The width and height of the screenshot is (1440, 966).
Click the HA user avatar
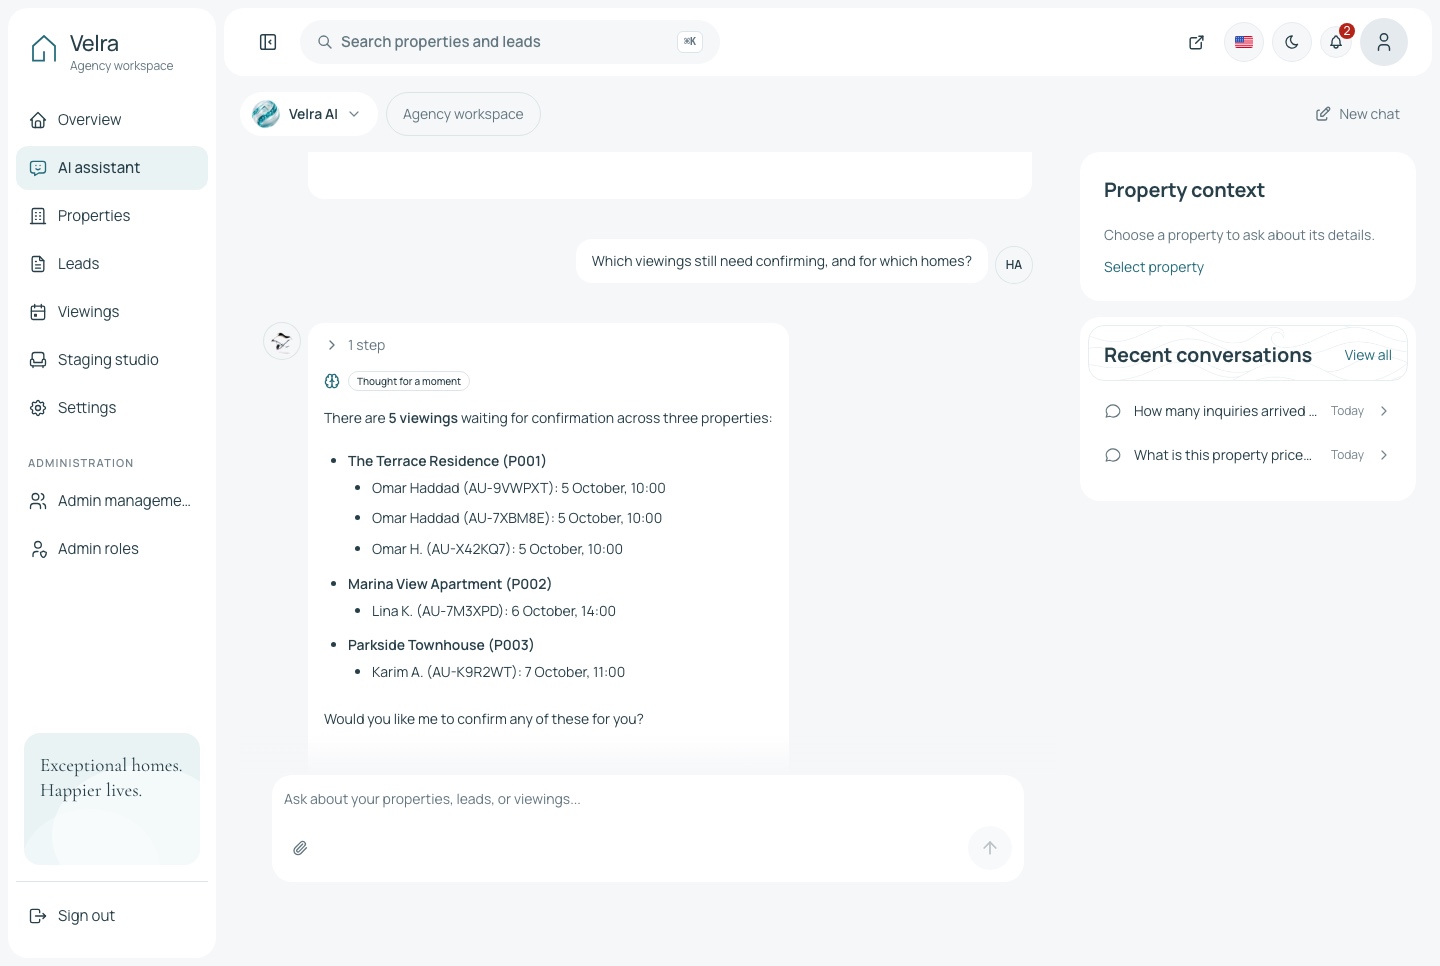pyautogui.click(x=1014, y=265)
